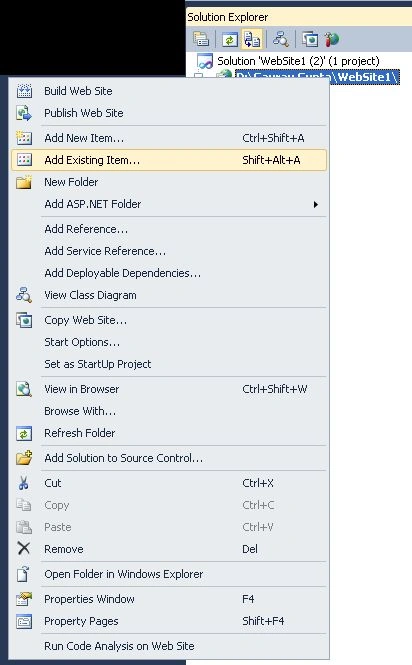
Task: Click the Refresh icon in Solution Explorer toolbar
Action: [230, 40]
